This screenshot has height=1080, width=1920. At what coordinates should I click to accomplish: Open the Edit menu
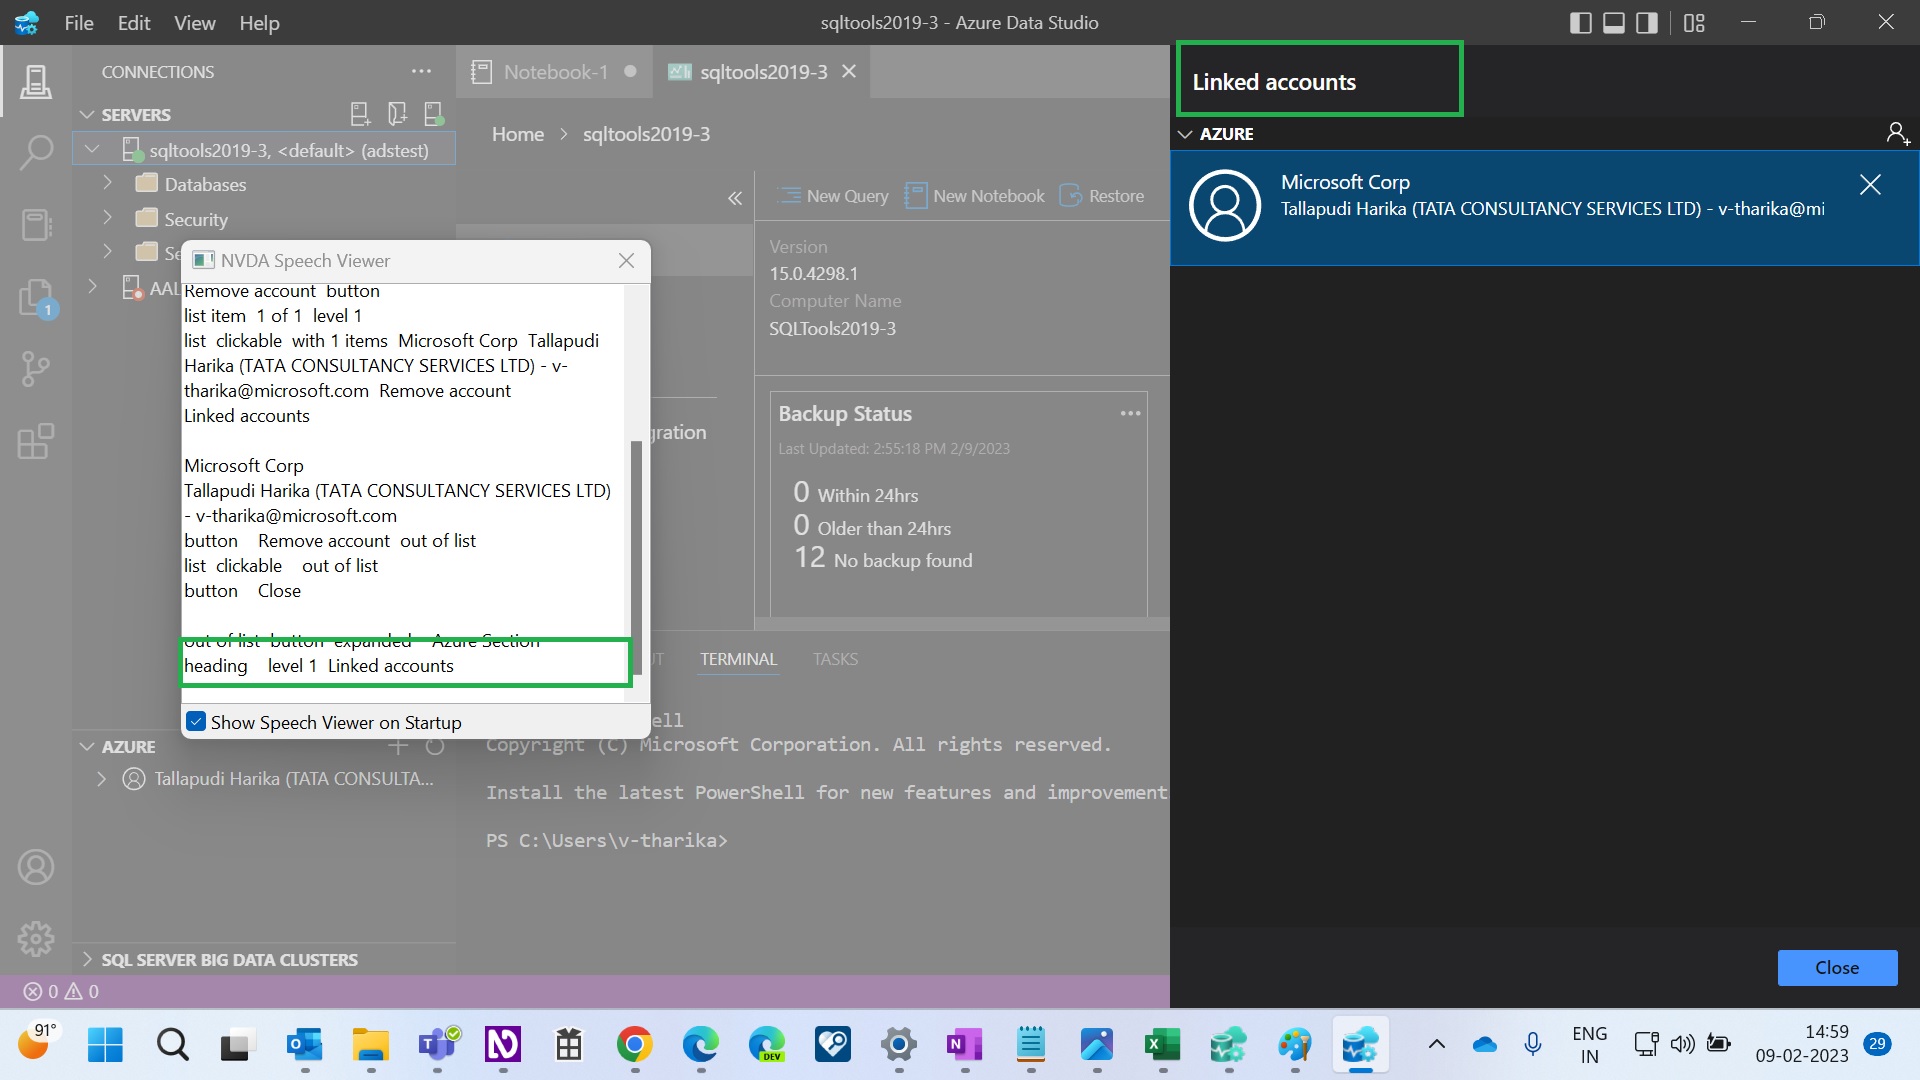(x=133, y=22)
